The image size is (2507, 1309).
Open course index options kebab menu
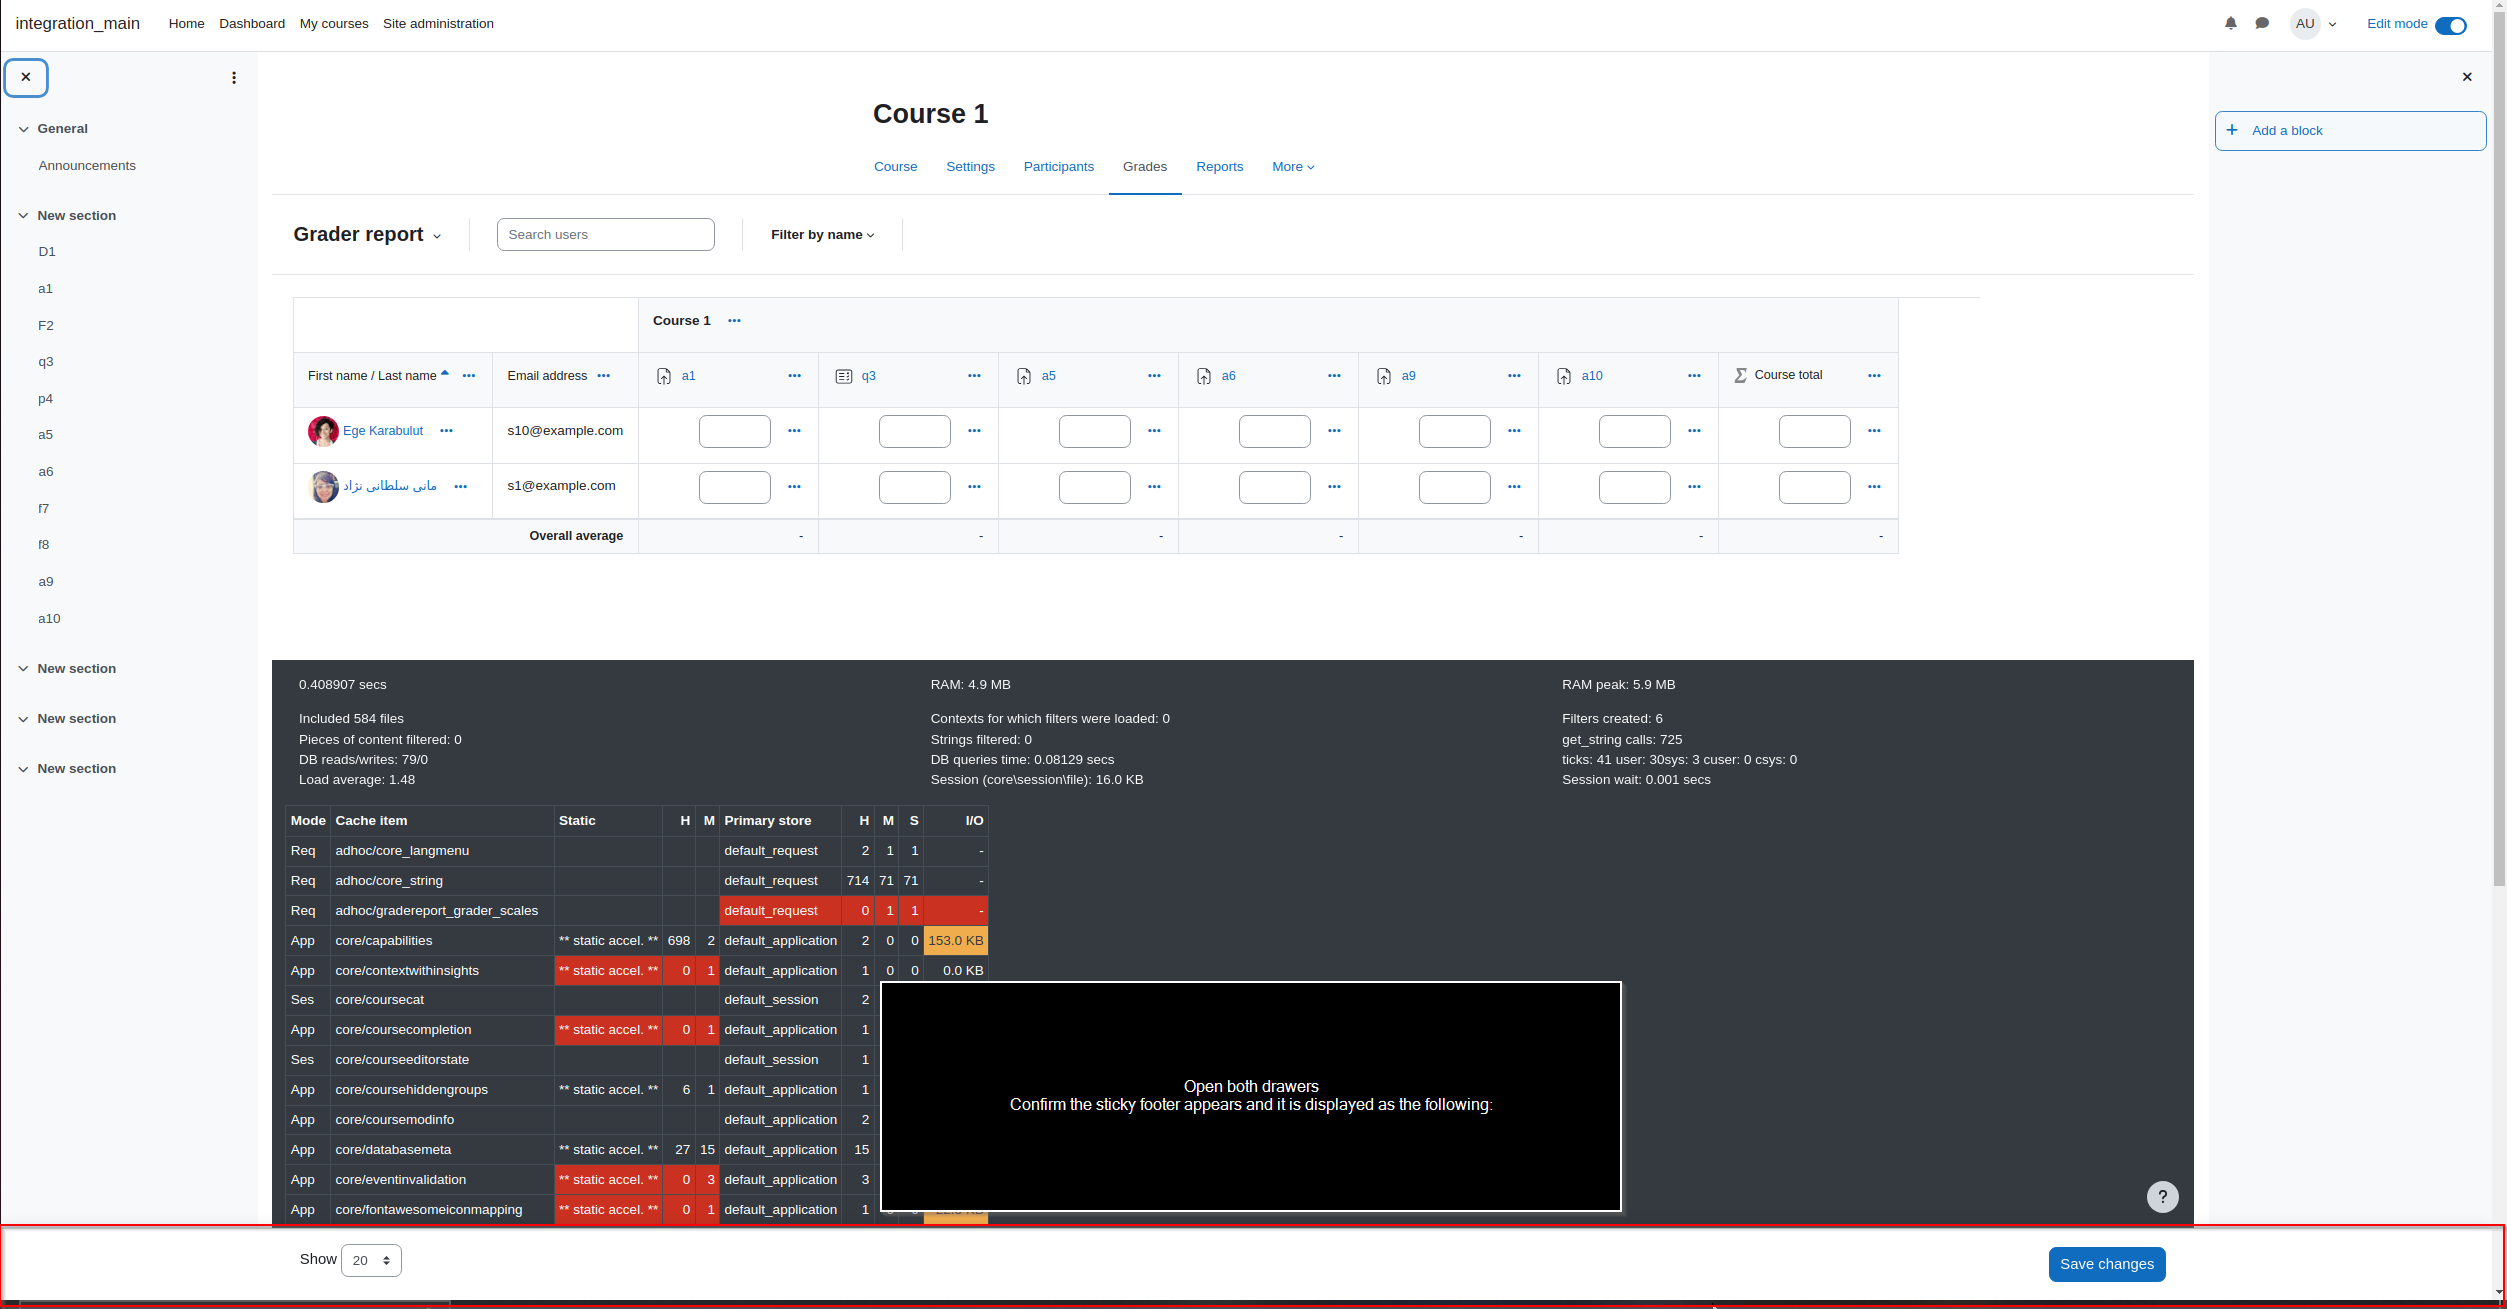234,78
